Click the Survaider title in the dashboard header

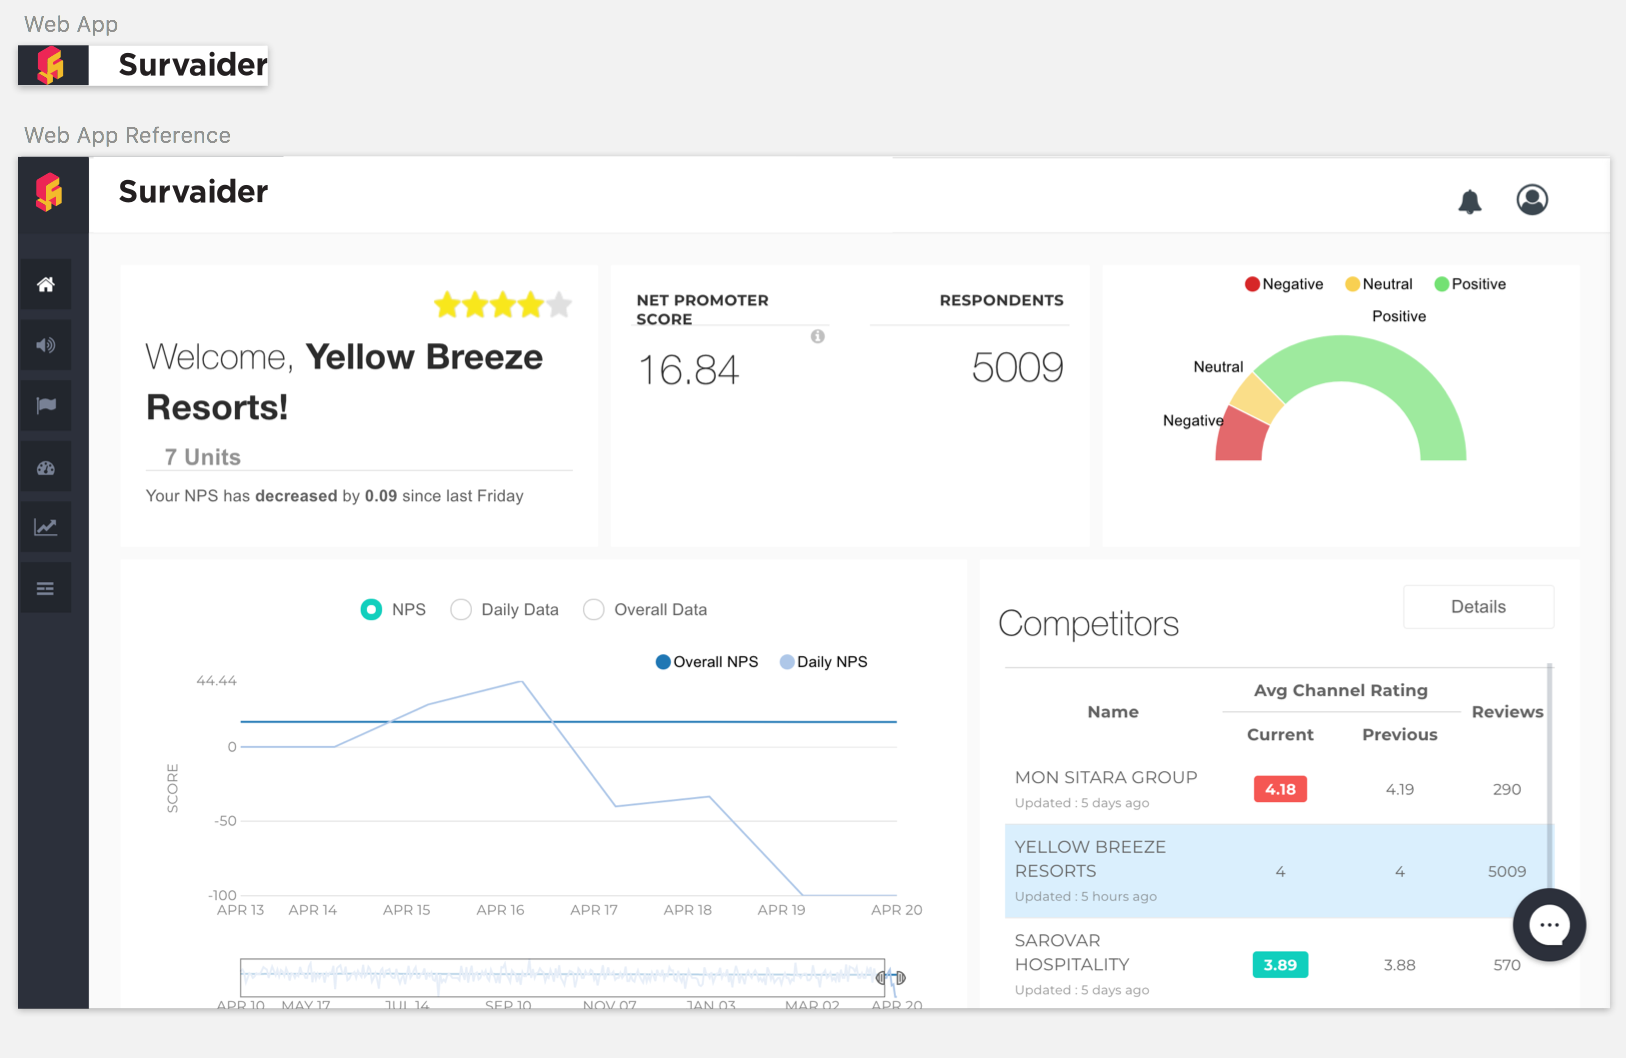pyautogui.click(x=193, y=191)
